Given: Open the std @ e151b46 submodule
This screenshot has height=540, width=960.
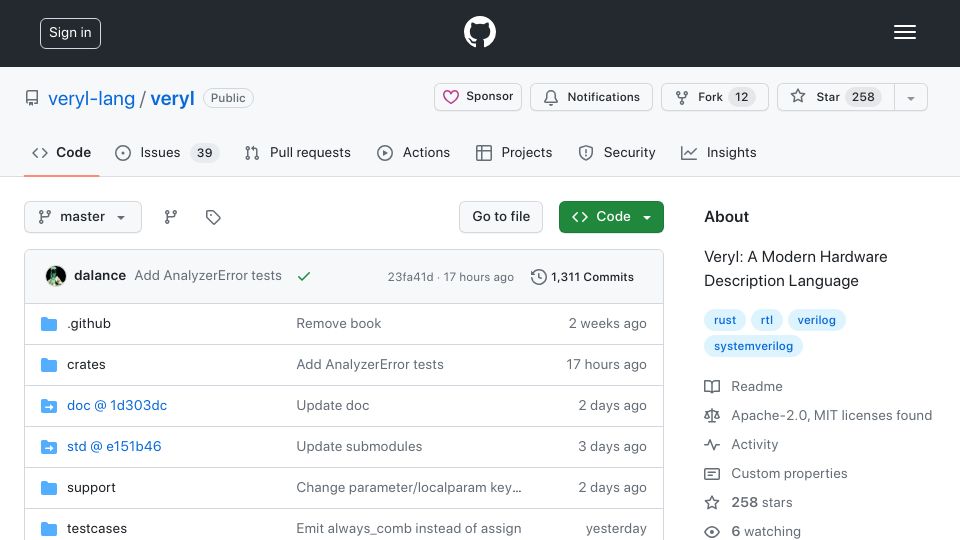Looking at the screenshot, I should point(114,446).
